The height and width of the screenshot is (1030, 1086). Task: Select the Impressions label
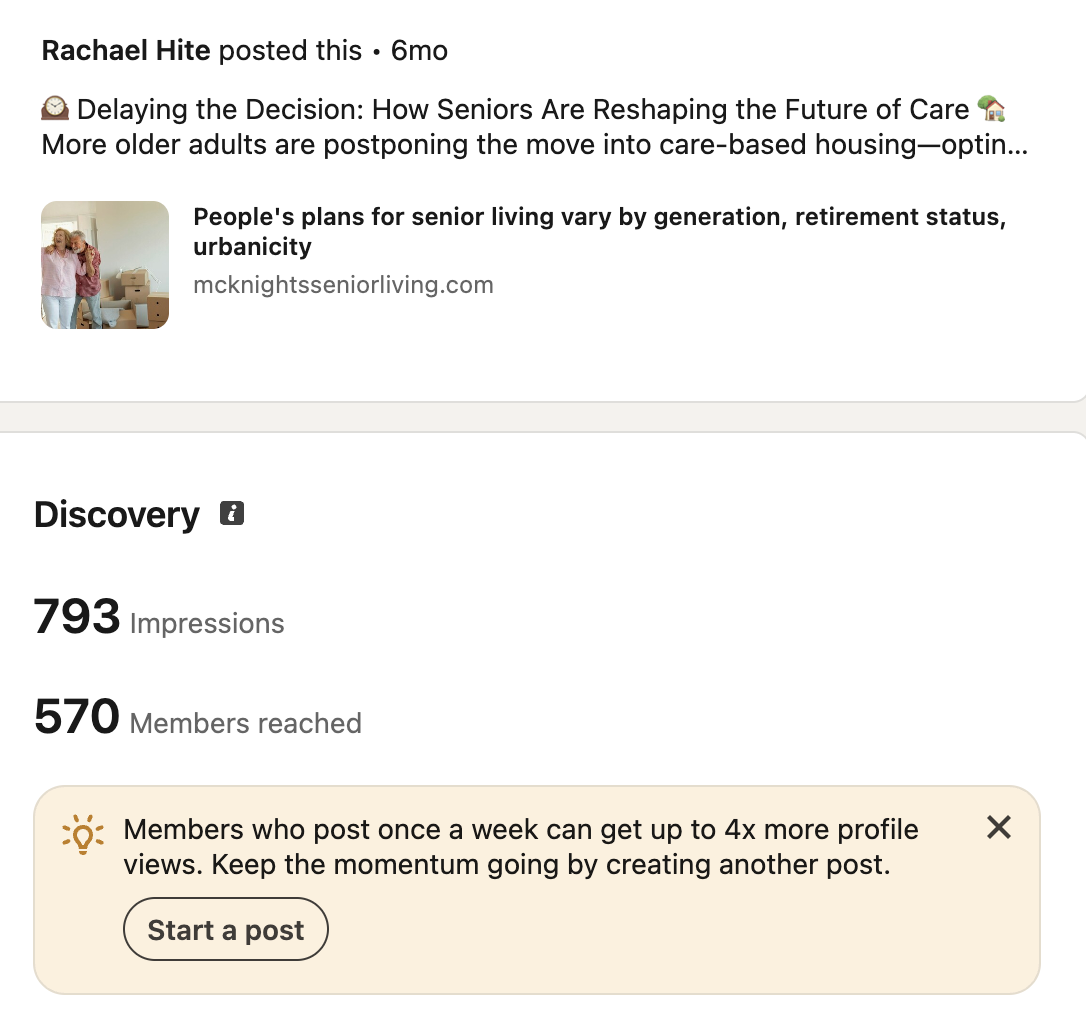(207, 624)
